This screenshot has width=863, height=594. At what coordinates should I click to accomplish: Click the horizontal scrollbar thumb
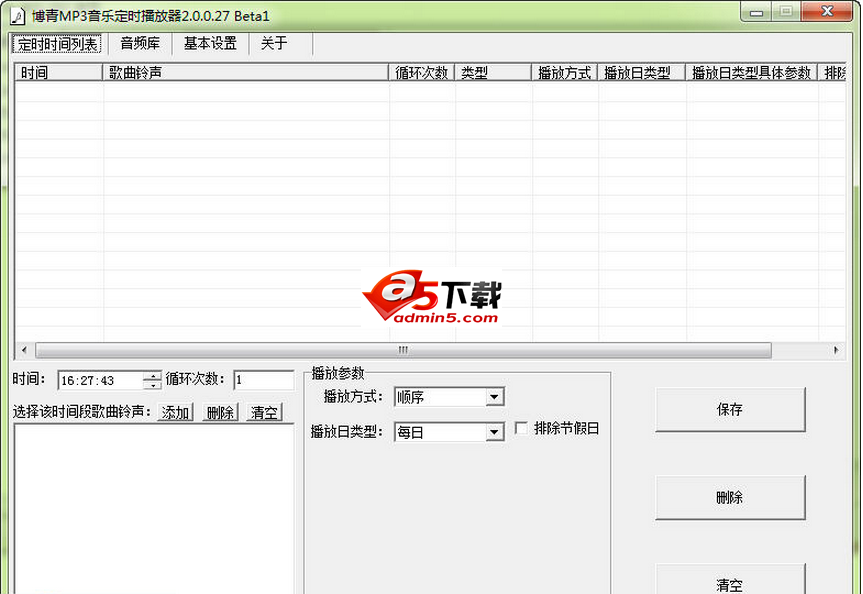pos(403,350)
